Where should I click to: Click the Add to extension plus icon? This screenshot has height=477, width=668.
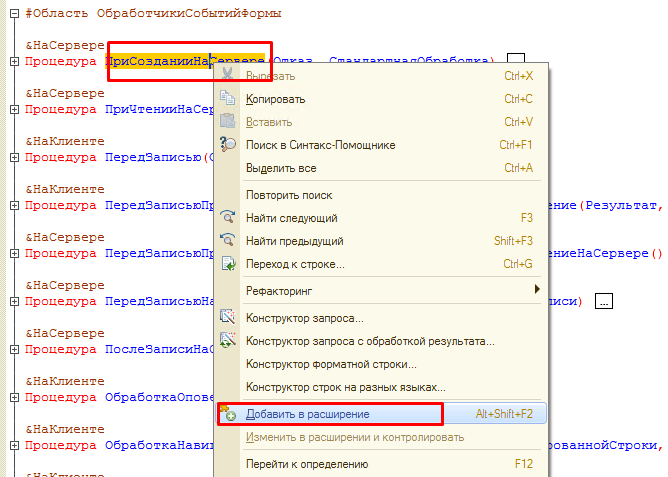tap(228, 414)
